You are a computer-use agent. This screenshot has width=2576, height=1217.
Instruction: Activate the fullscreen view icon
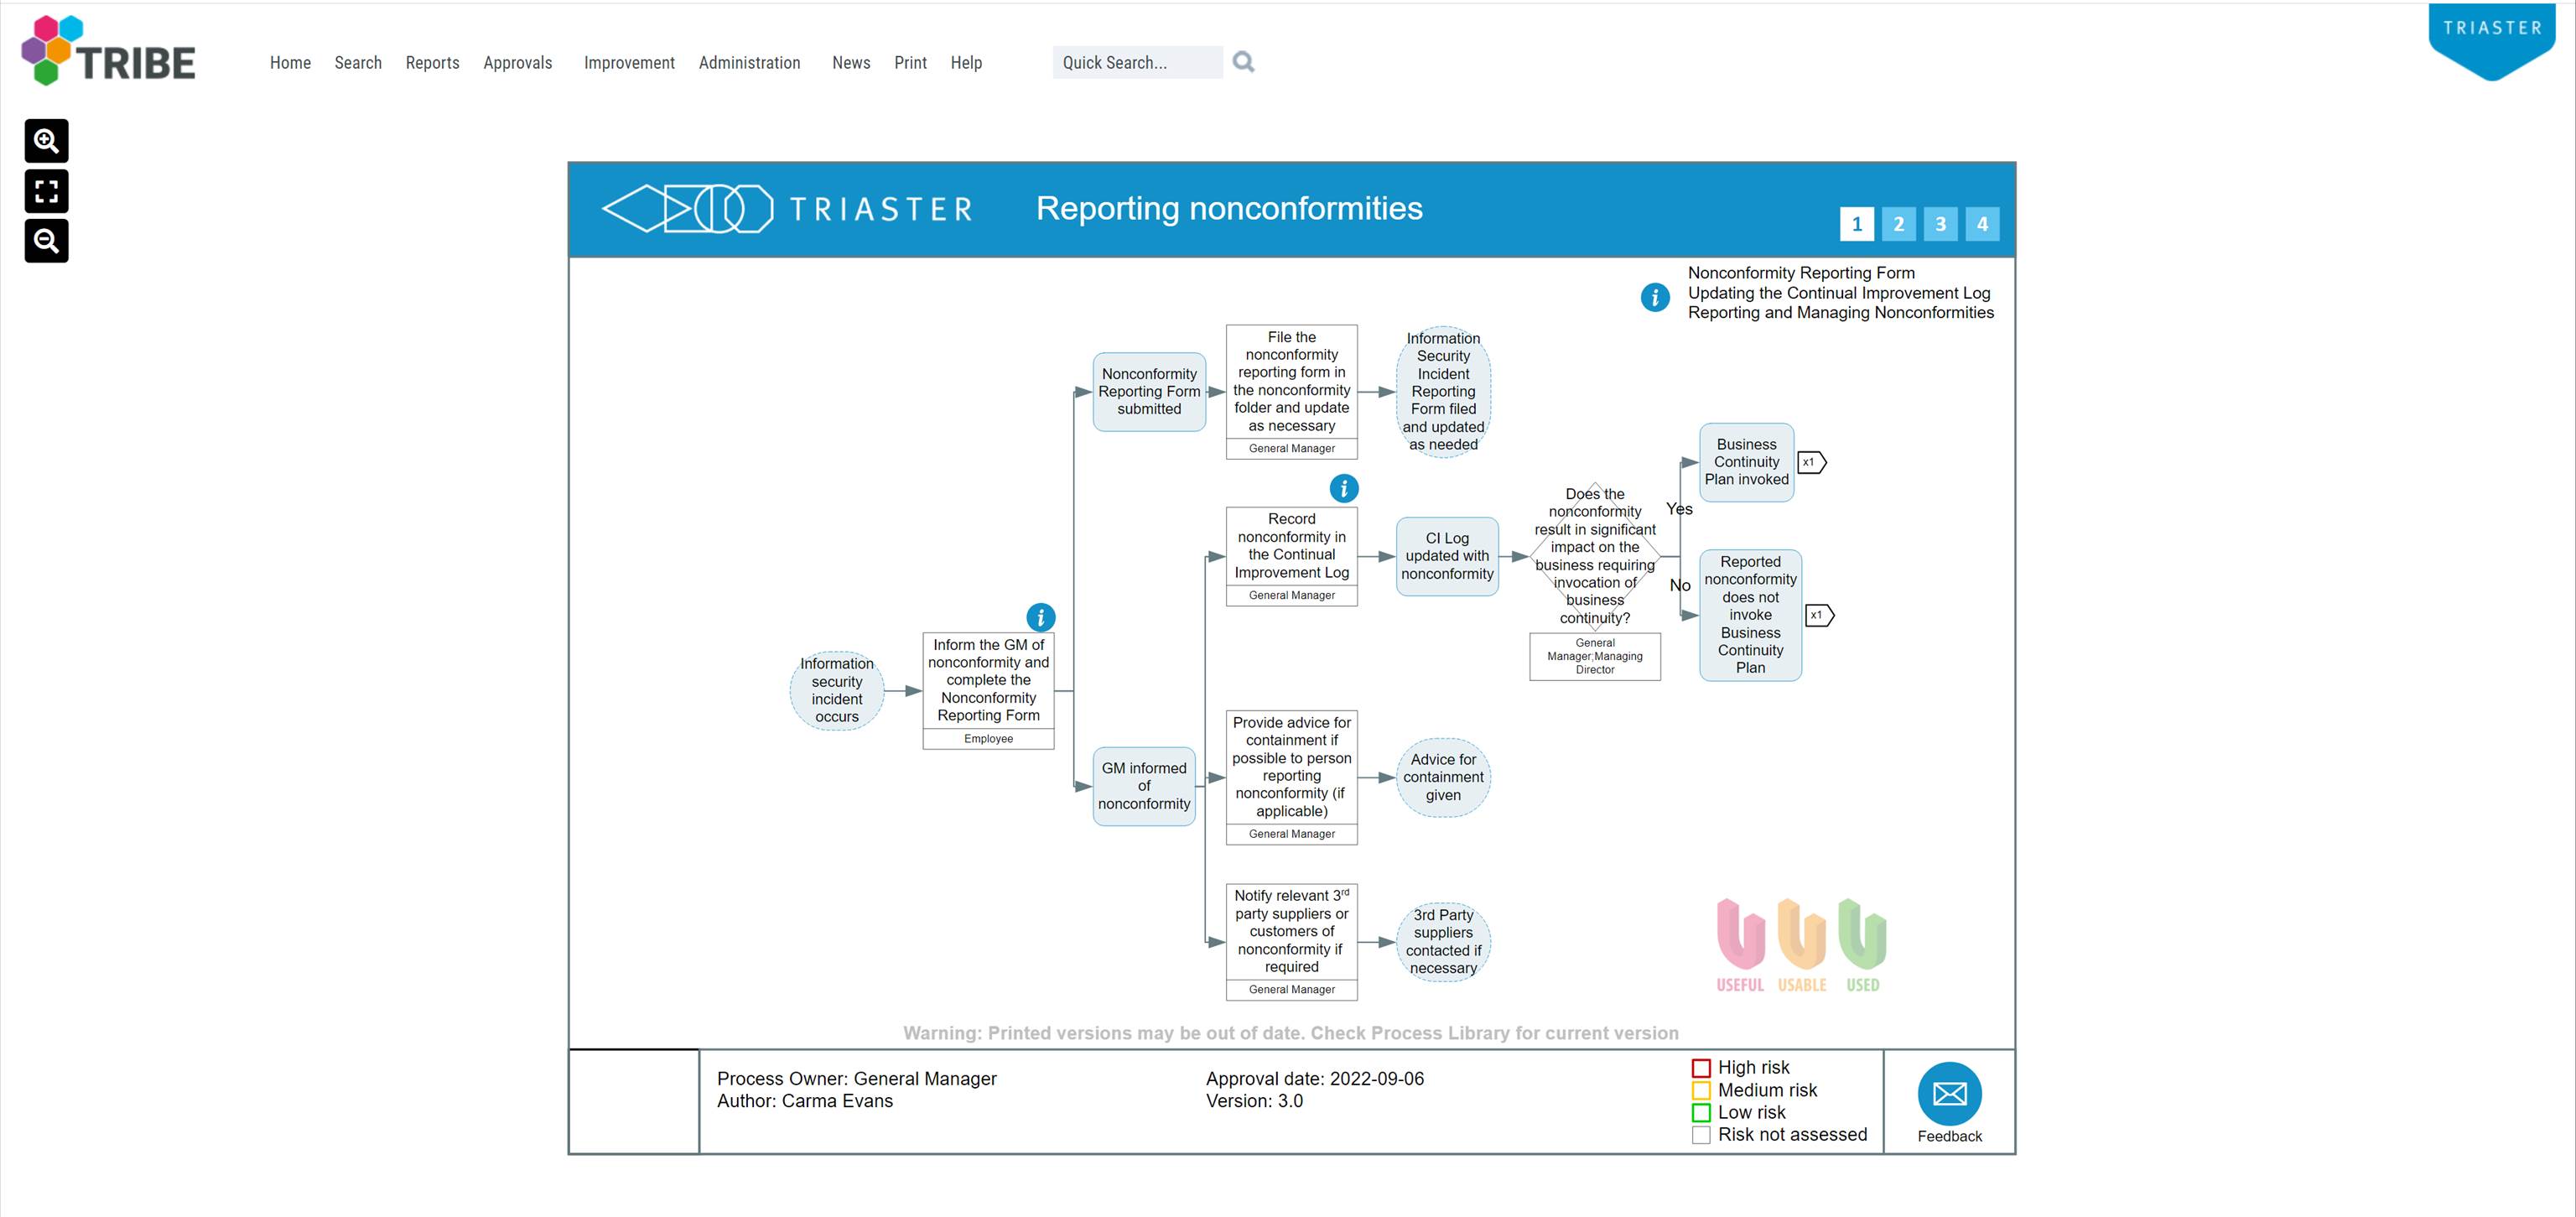tap(46, 190)
